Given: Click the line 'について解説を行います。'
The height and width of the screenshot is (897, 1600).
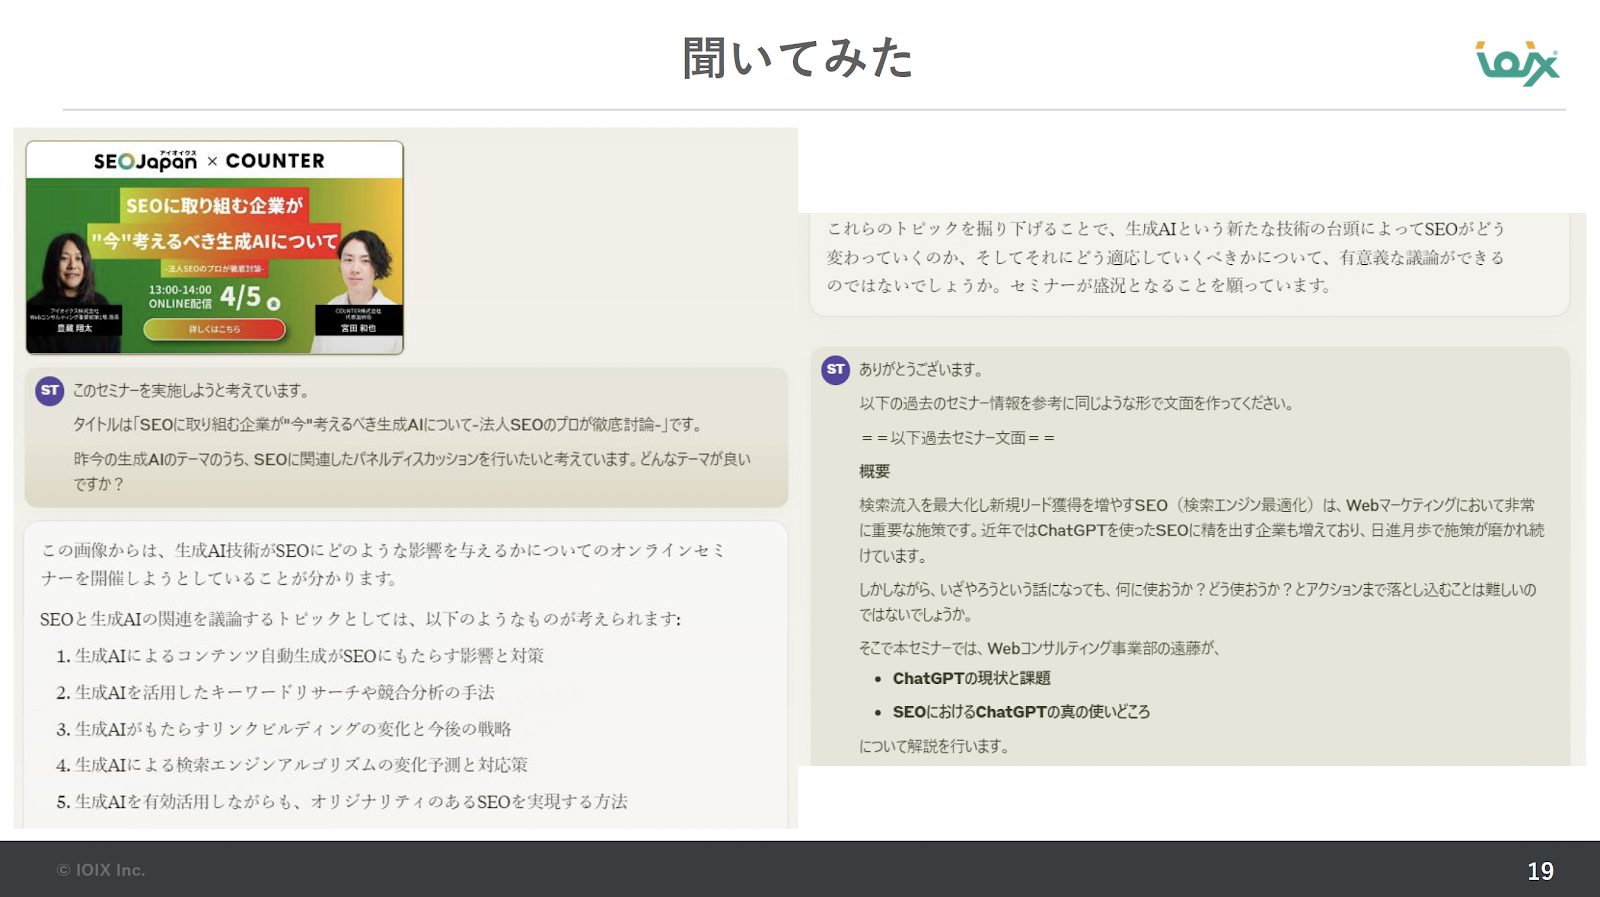Looking at the screenshot, I should (x=934, y=747).
